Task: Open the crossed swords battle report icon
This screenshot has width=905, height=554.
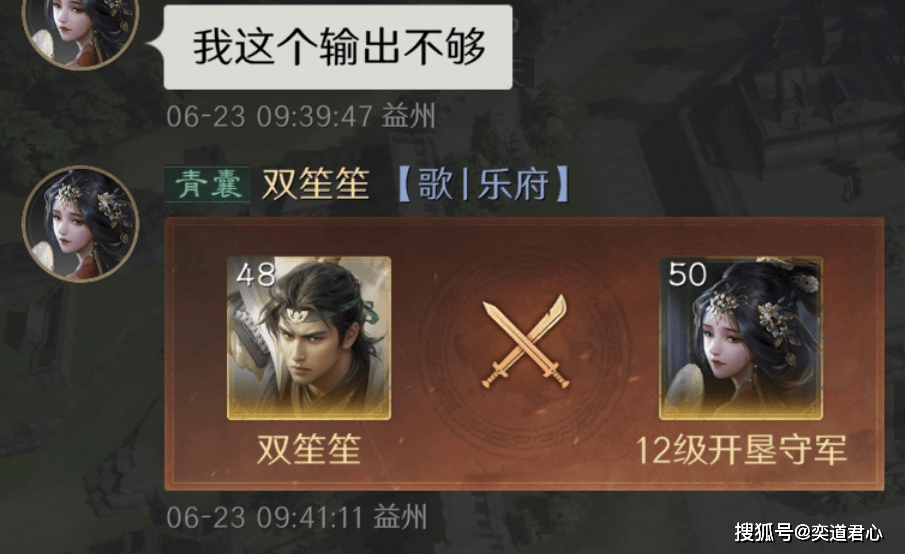Action: [525, 342]
